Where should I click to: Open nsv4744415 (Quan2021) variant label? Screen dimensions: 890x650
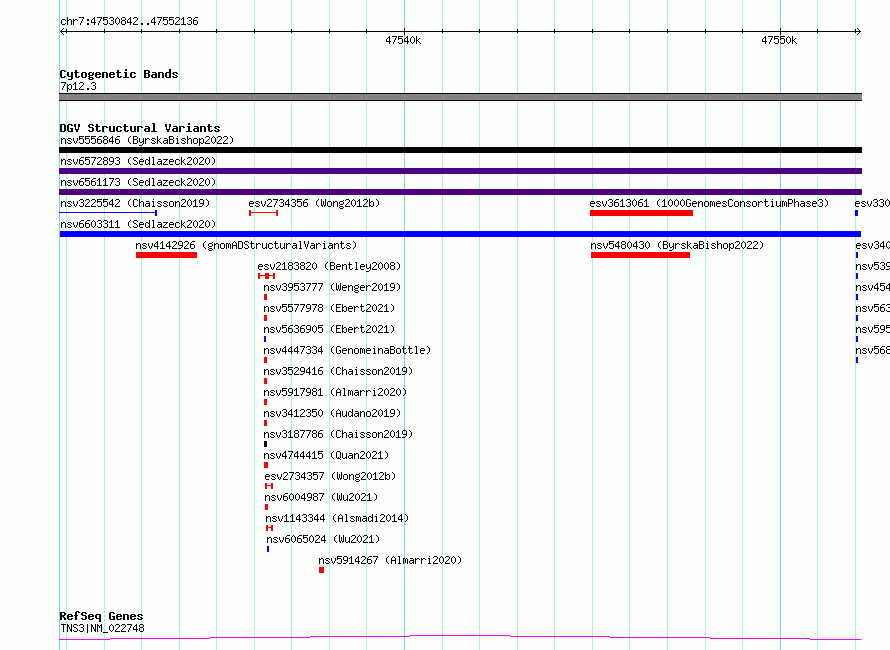click(x=326, y=455)
